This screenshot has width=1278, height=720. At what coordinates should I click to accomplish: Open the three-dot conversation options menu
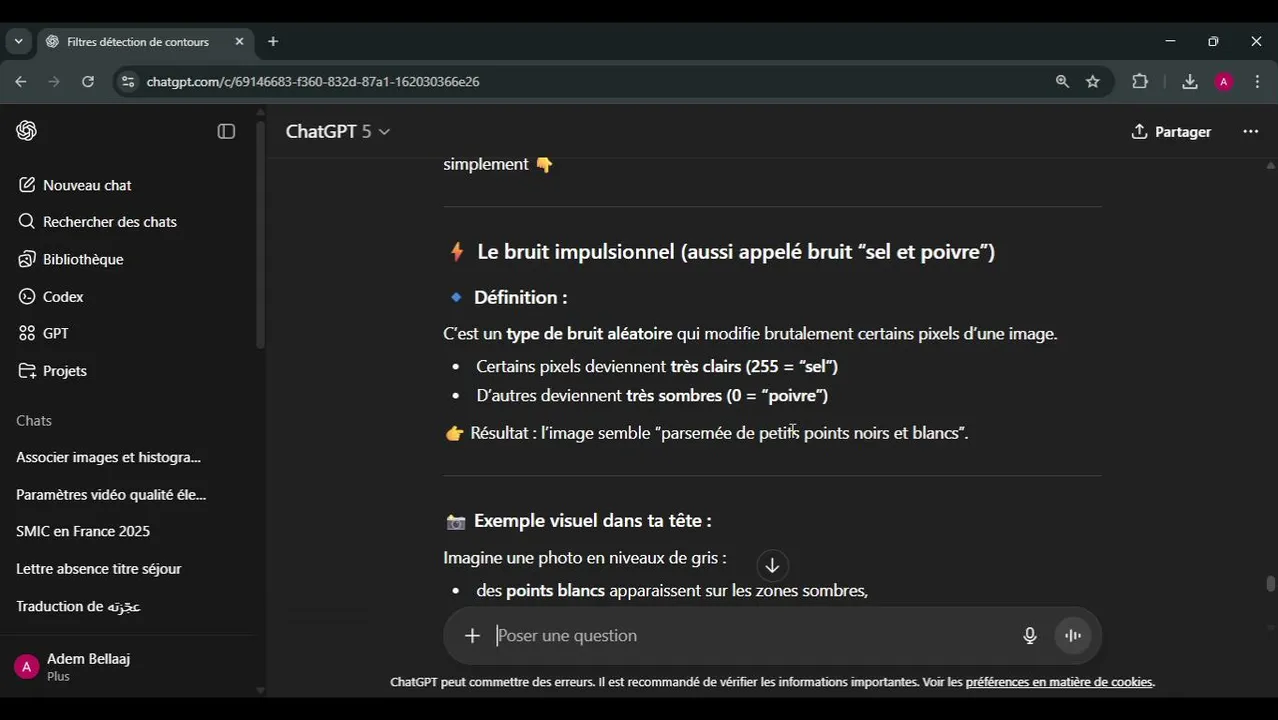pos(1250,132)
